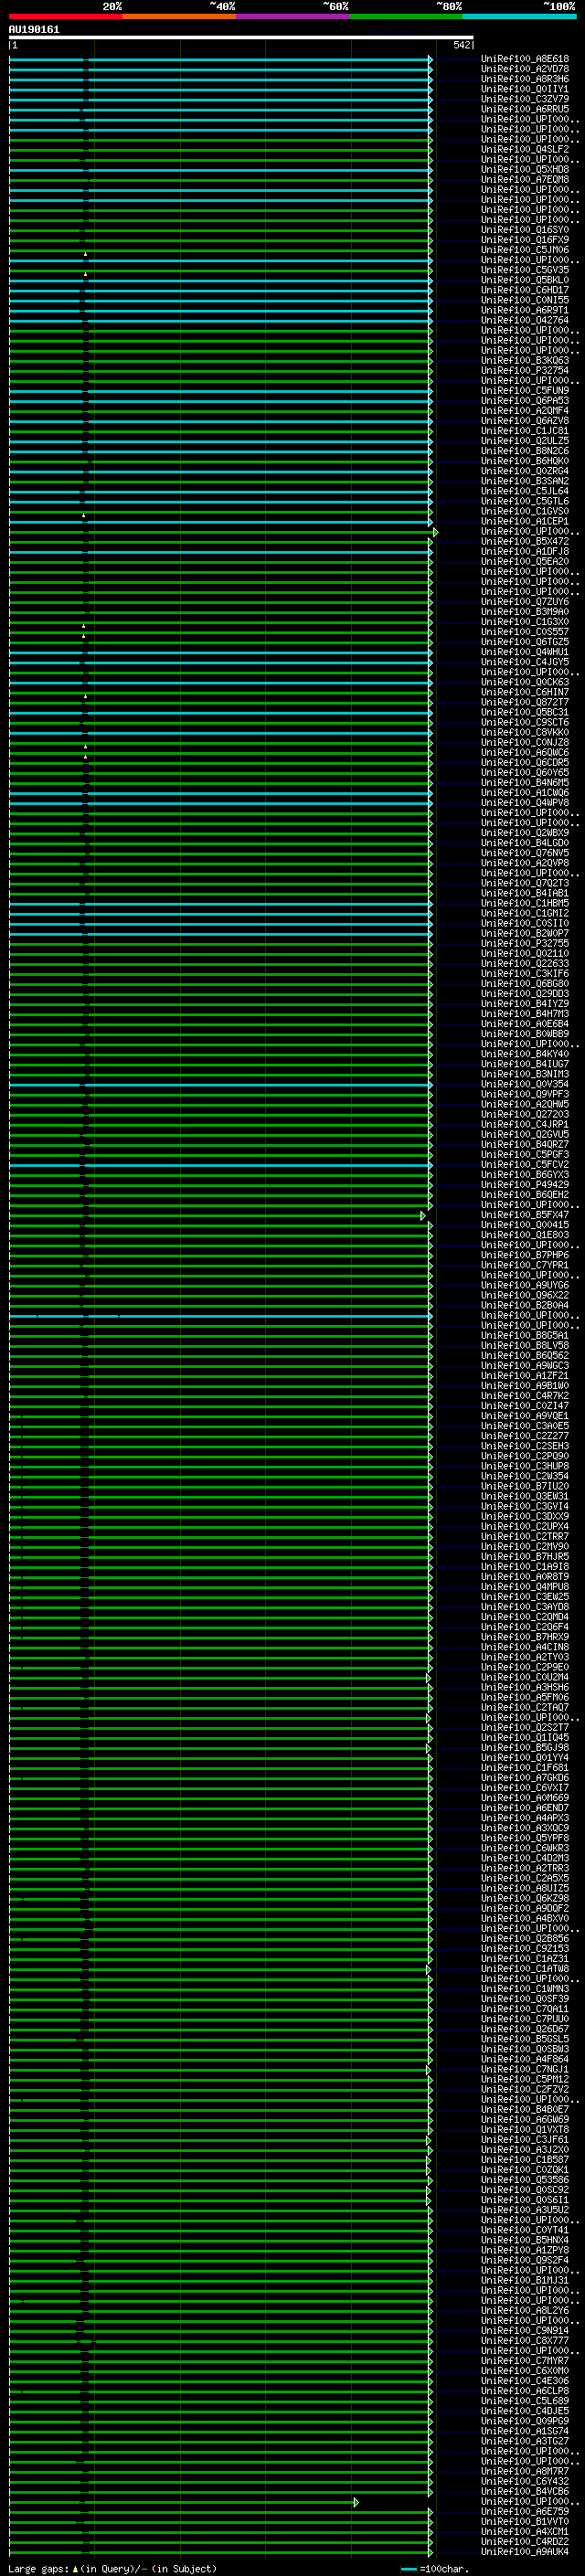Click the UniRef100_C5FUN9 label
The width and height of the screenshot is (585, 2576).
pos(525,391)
